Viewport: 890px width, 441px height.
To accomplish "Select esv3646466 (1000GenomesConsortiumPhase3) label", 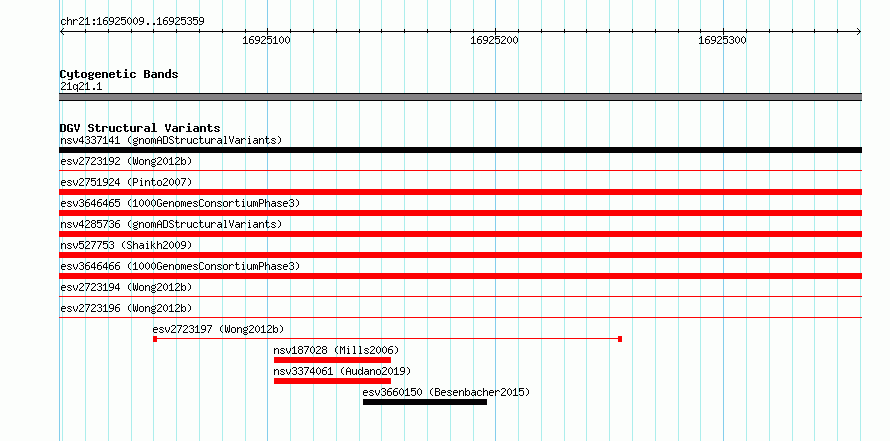I will coord(180,266).
